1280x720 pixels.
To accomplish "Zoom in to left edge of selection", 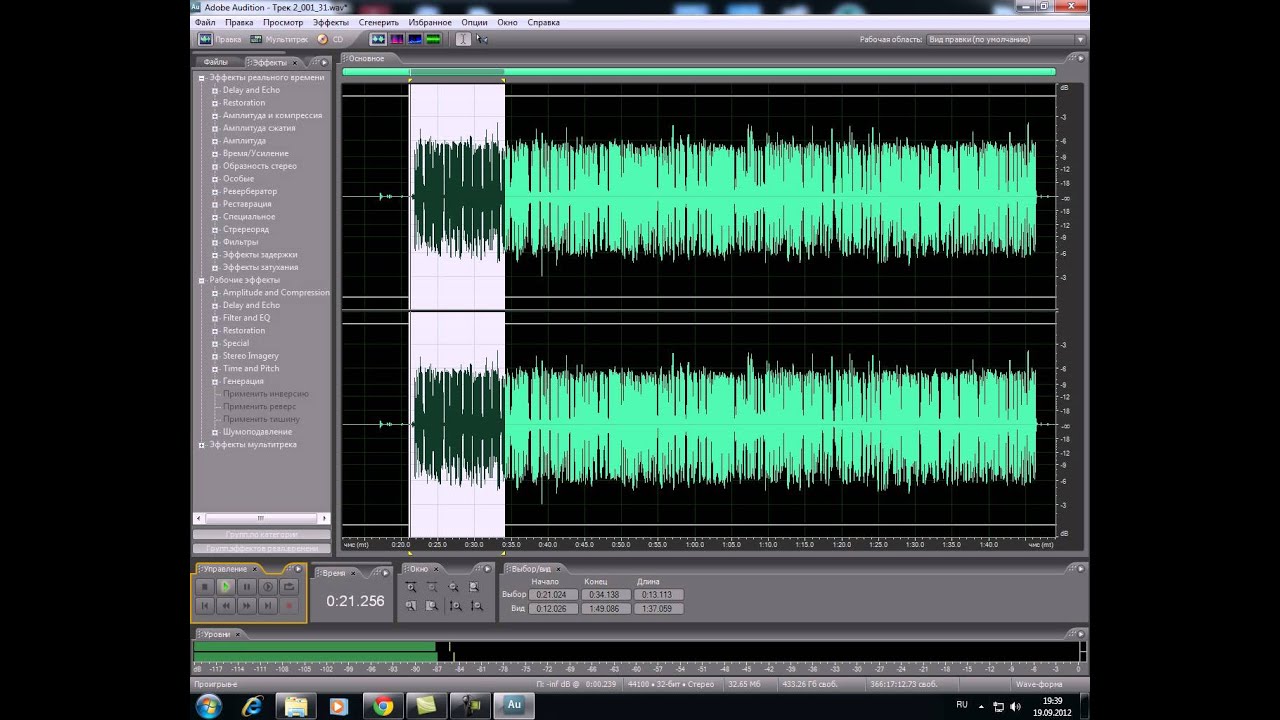I will click(x=411, y=605).
